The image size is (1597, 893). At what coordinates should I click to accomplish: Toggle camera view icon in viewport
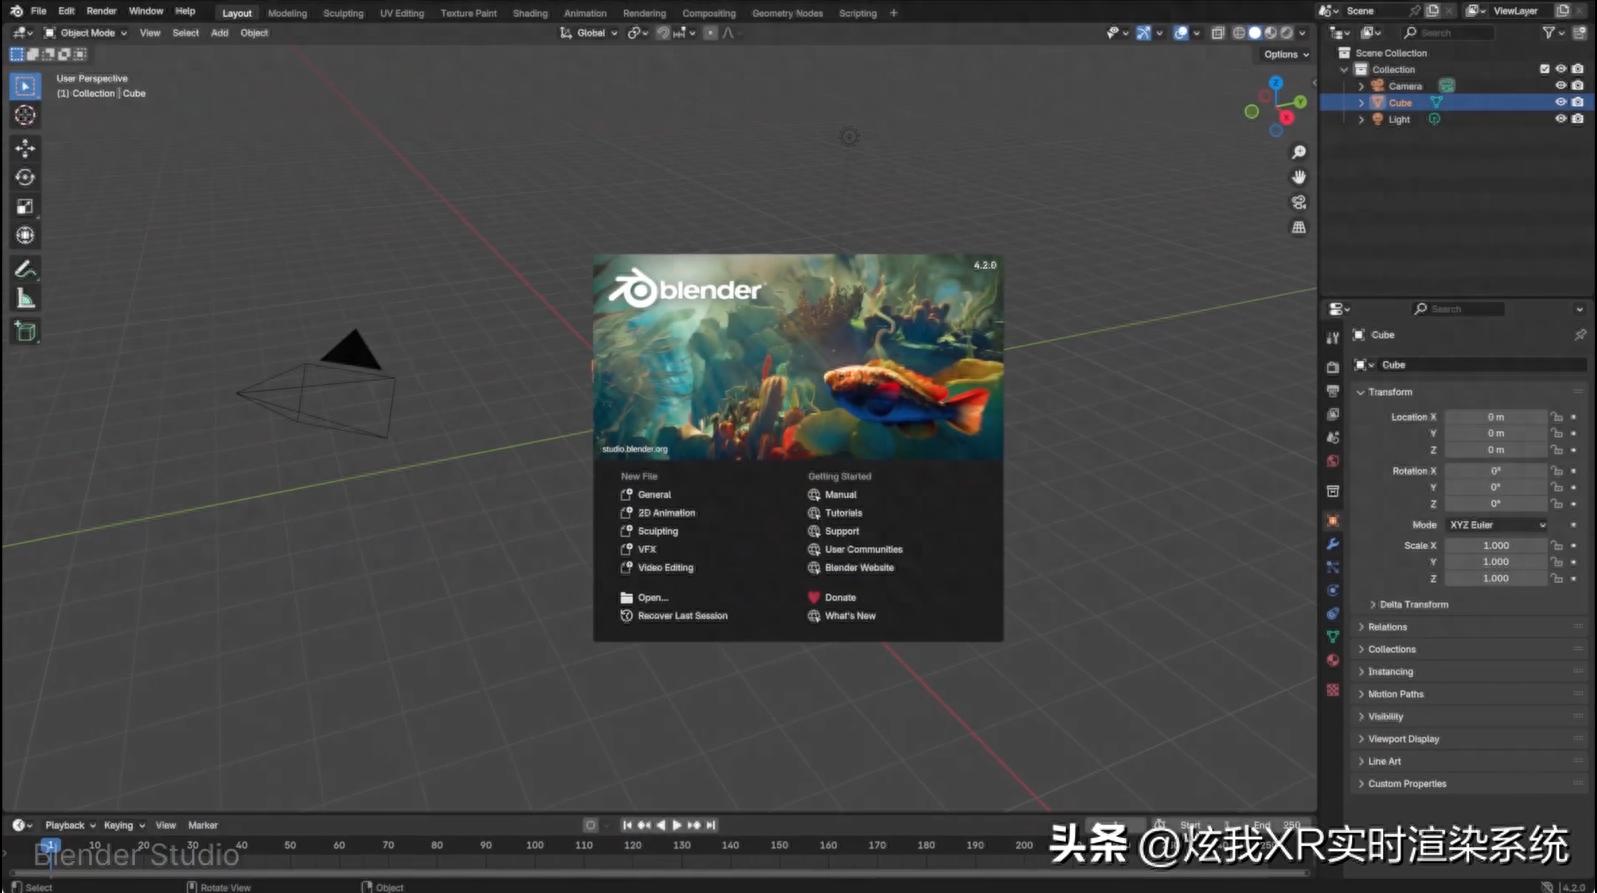click(1299, 202)
